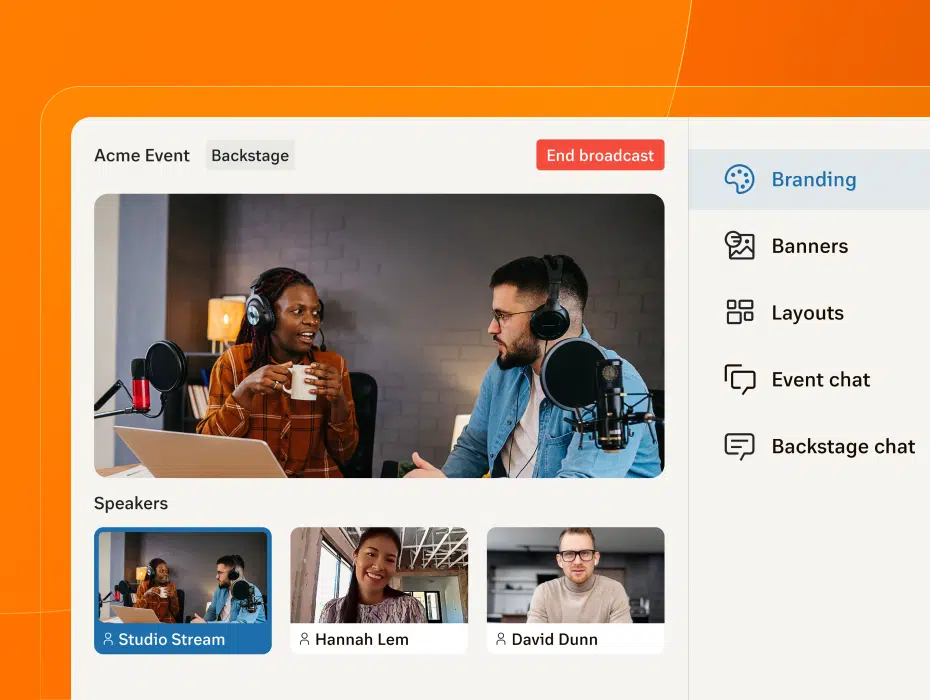
Task: Click person icon beside Hannah Lem
Action: point(304,639)
